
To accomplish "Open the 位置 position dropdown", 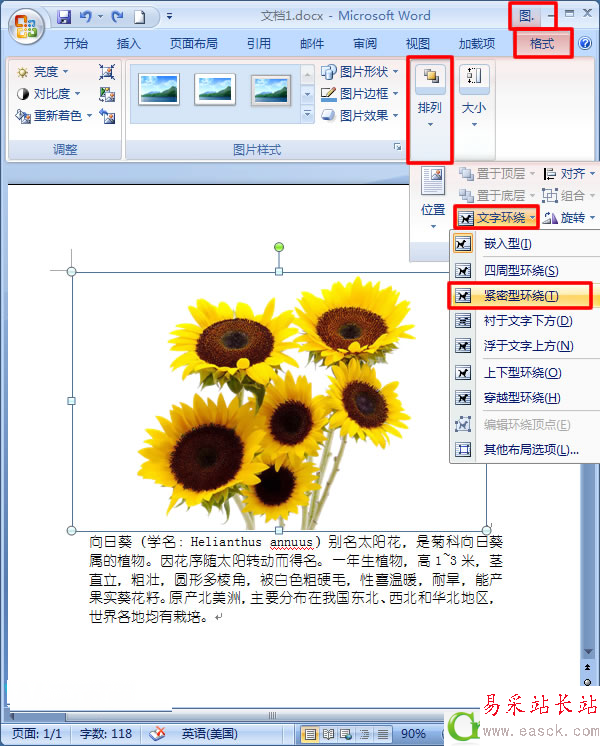I will pyautogui.click(x=433, y=198).
